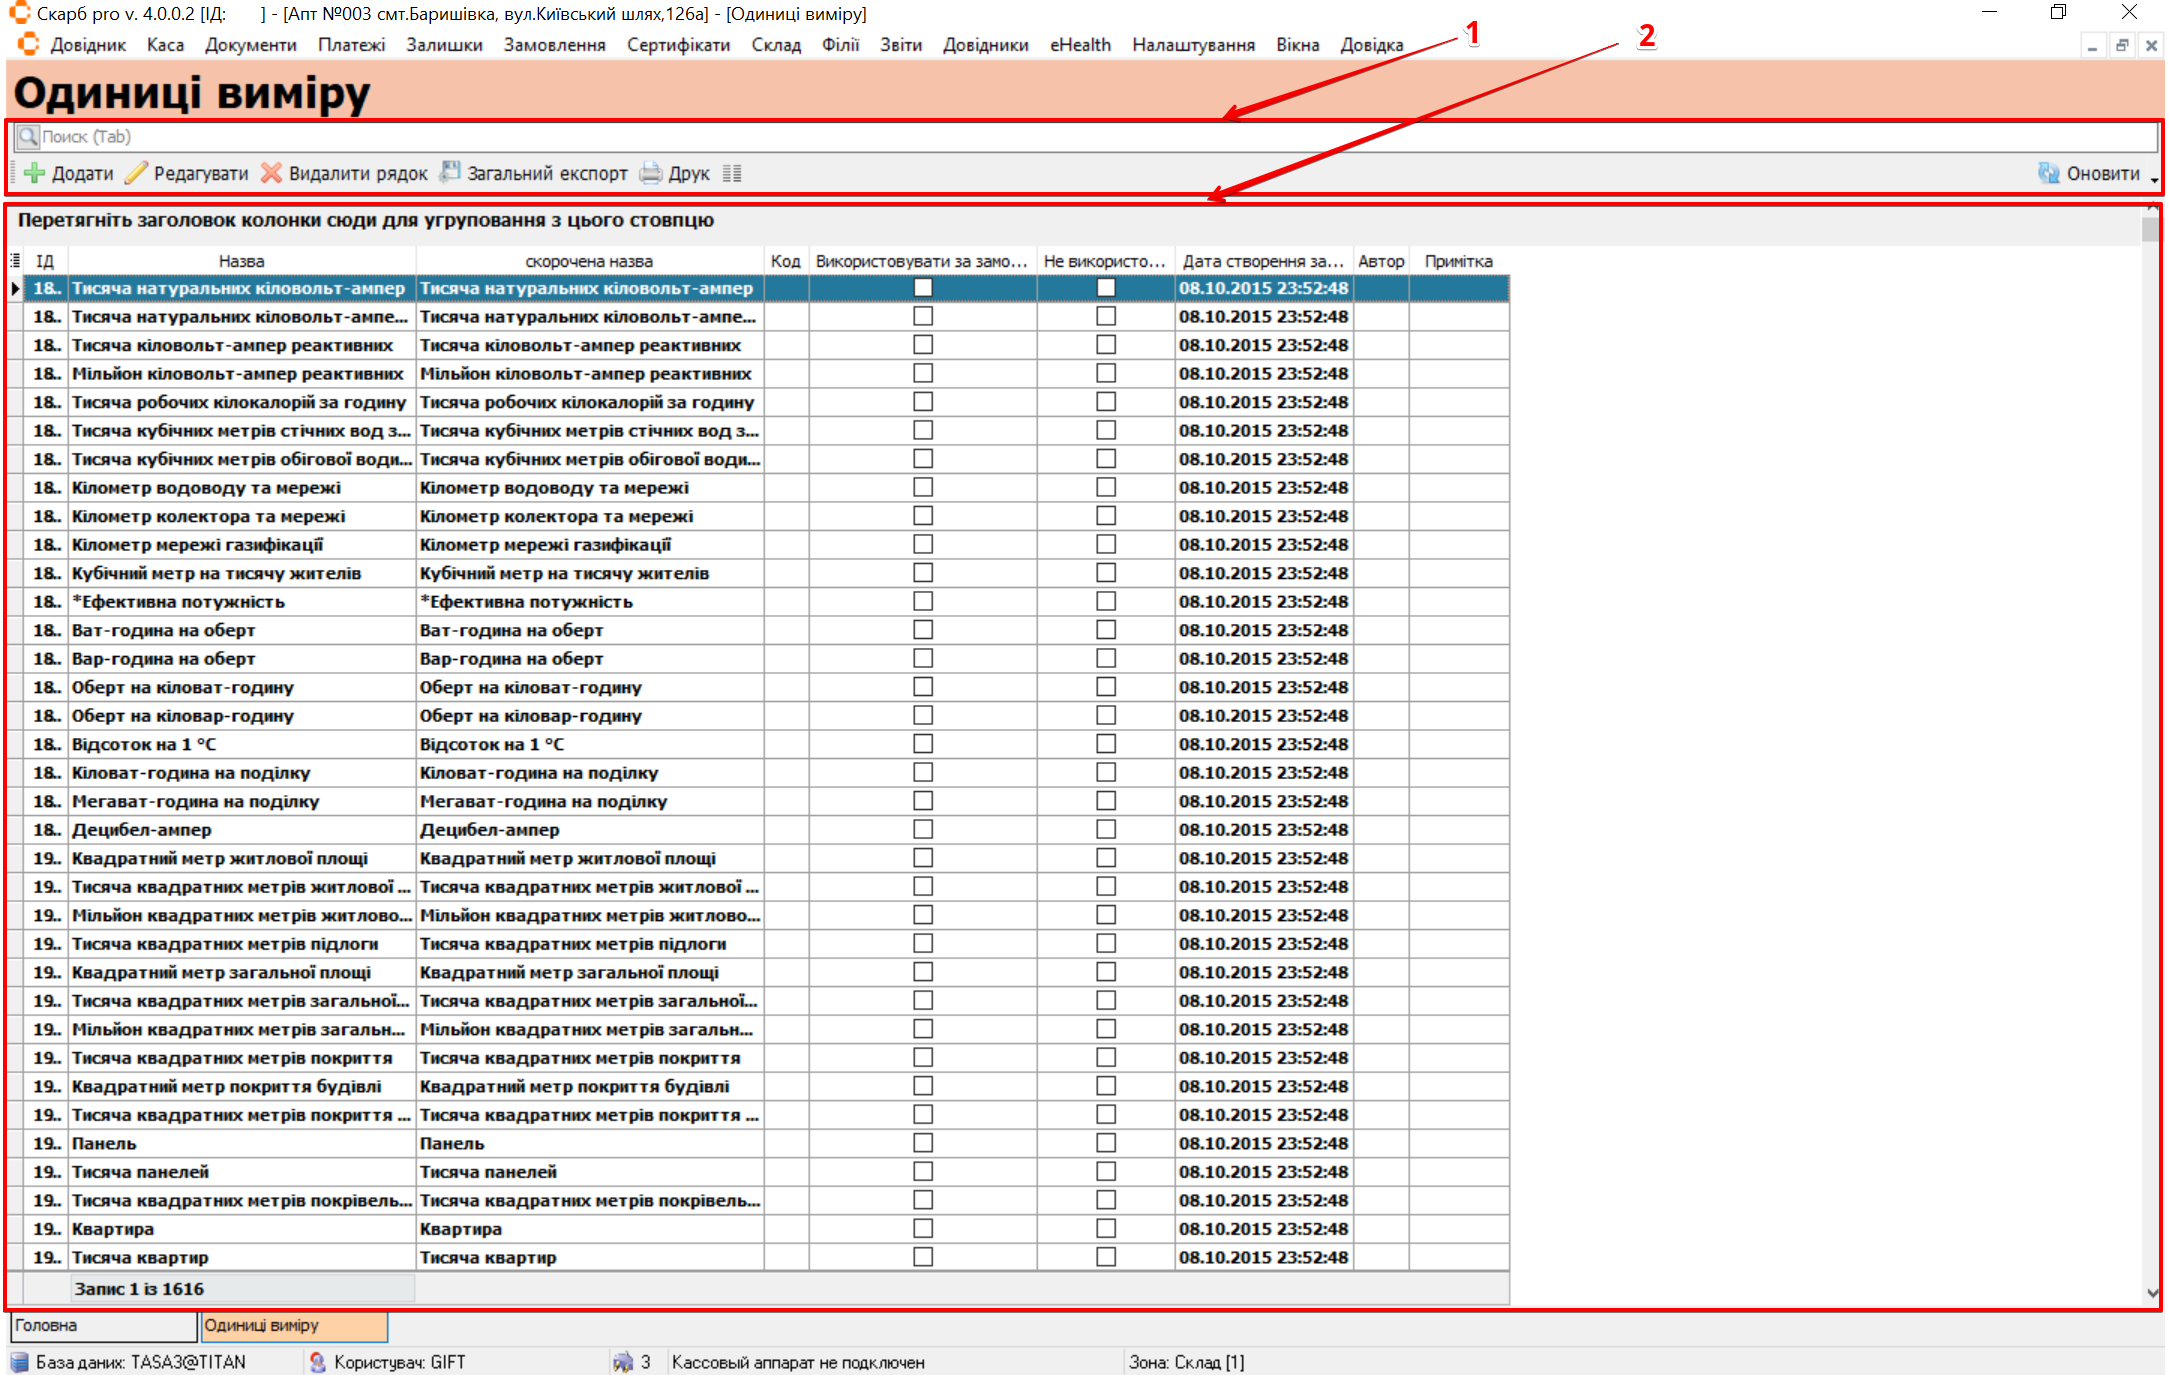This screenshot has width=2170, height=1375.
Task: Check 'Використовувати за замовчуванням' for Панель row
Action: (923, 1143)
